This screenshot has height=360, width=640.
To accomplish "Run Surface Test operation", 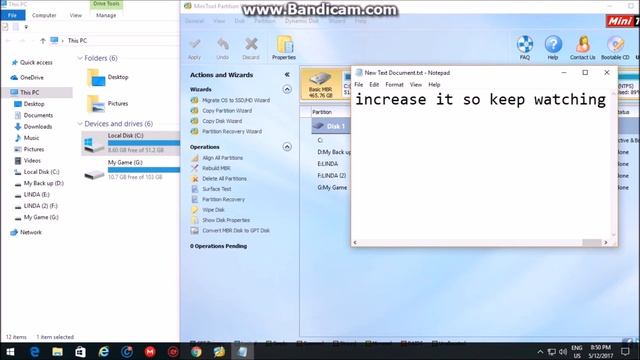I will pyautogui.click(x=211, y=189).
